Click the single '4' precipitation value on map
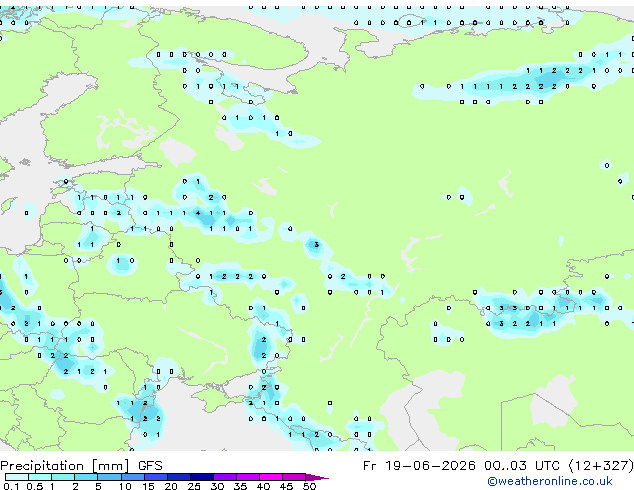This screenshot has width=634, height=490. [x=198, y=213]
